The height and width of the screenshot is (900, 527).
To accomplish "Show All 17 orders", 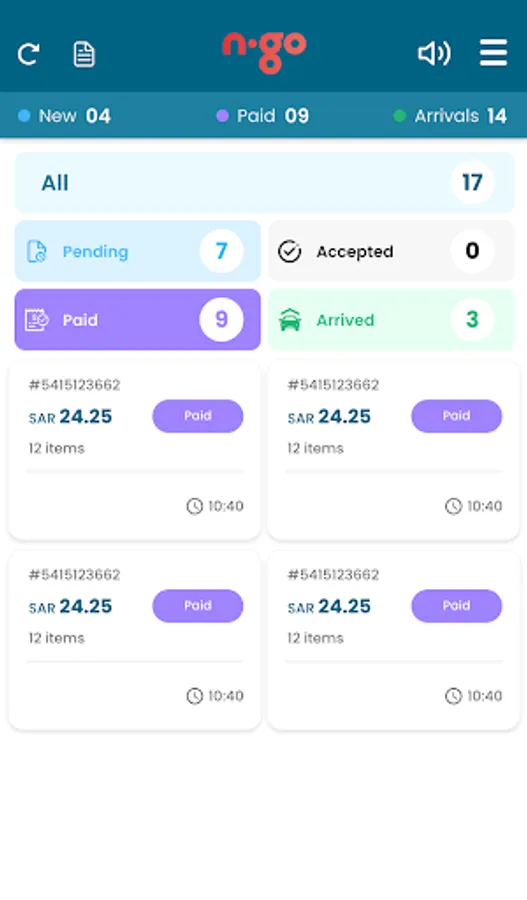I will click(264, 183).
